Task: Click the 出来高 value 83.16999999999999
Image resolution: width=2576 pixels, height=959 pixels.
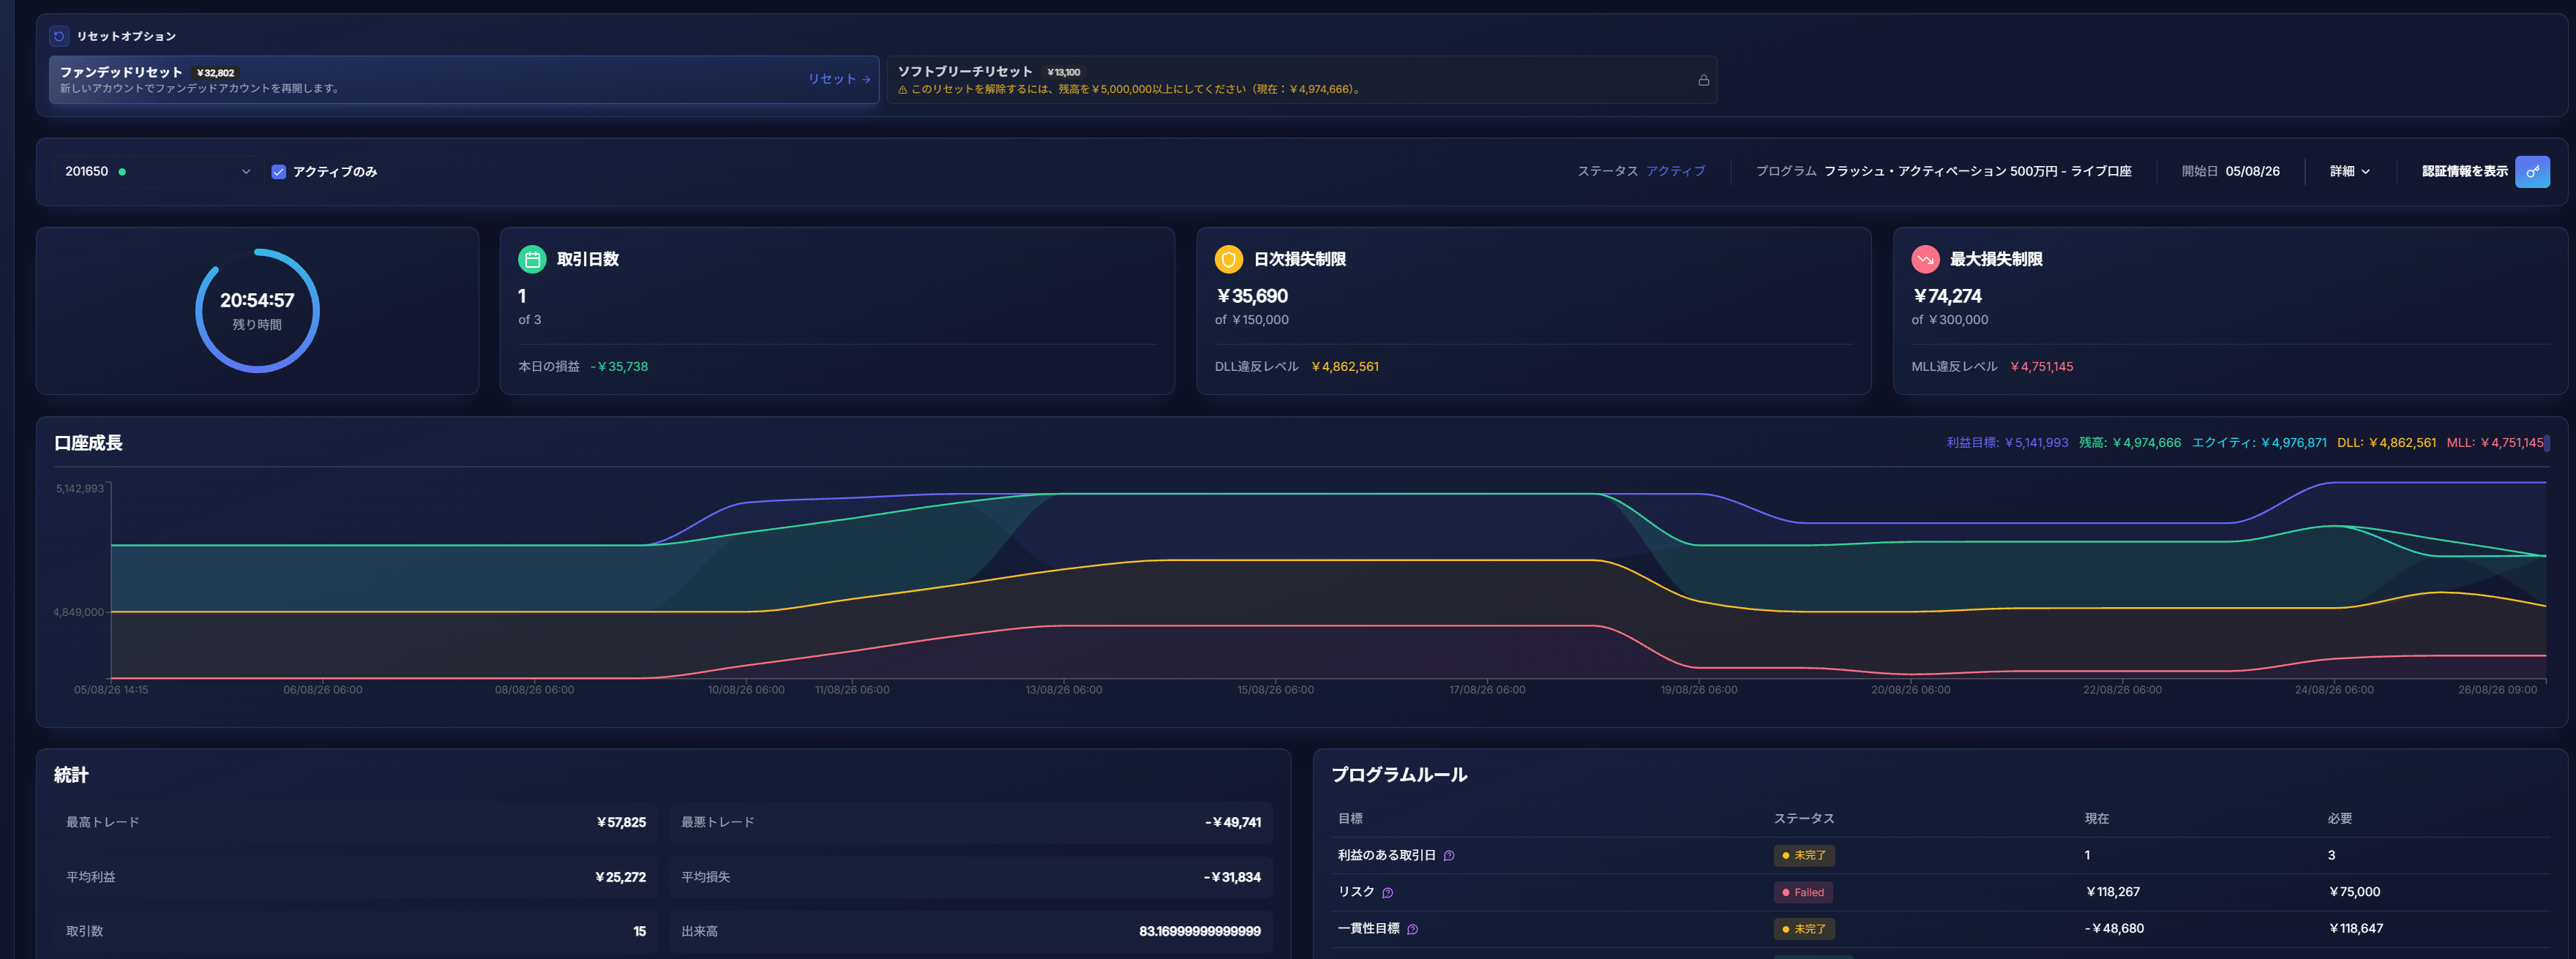Action: 1199,931
